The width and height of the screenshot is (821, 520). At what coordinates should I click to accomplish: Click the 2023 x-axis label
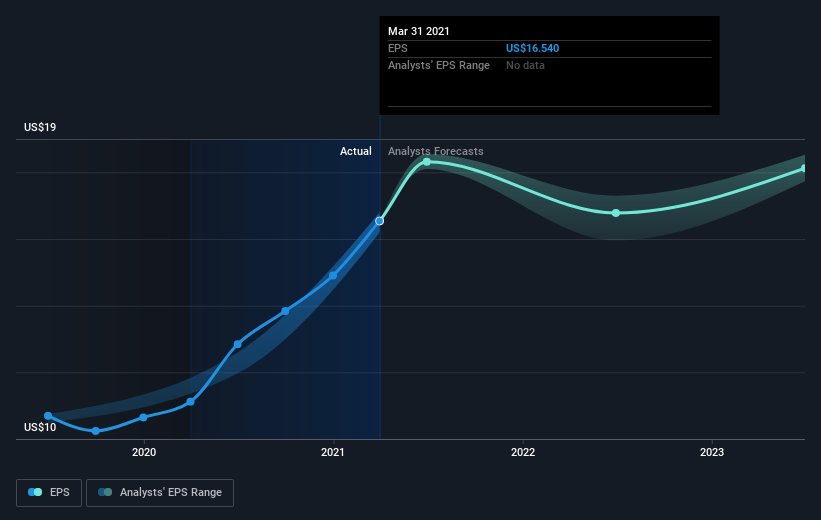tap(712, 452)
